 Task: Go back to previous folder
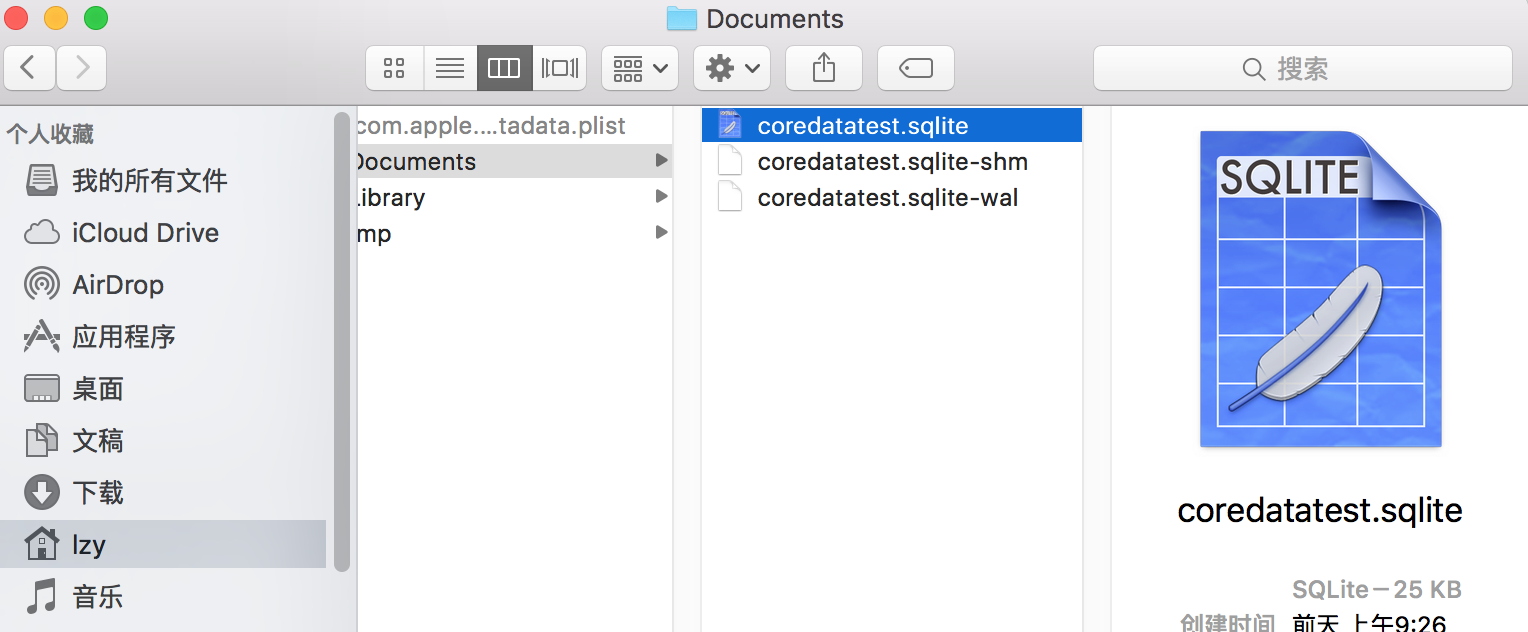point(29,68)
